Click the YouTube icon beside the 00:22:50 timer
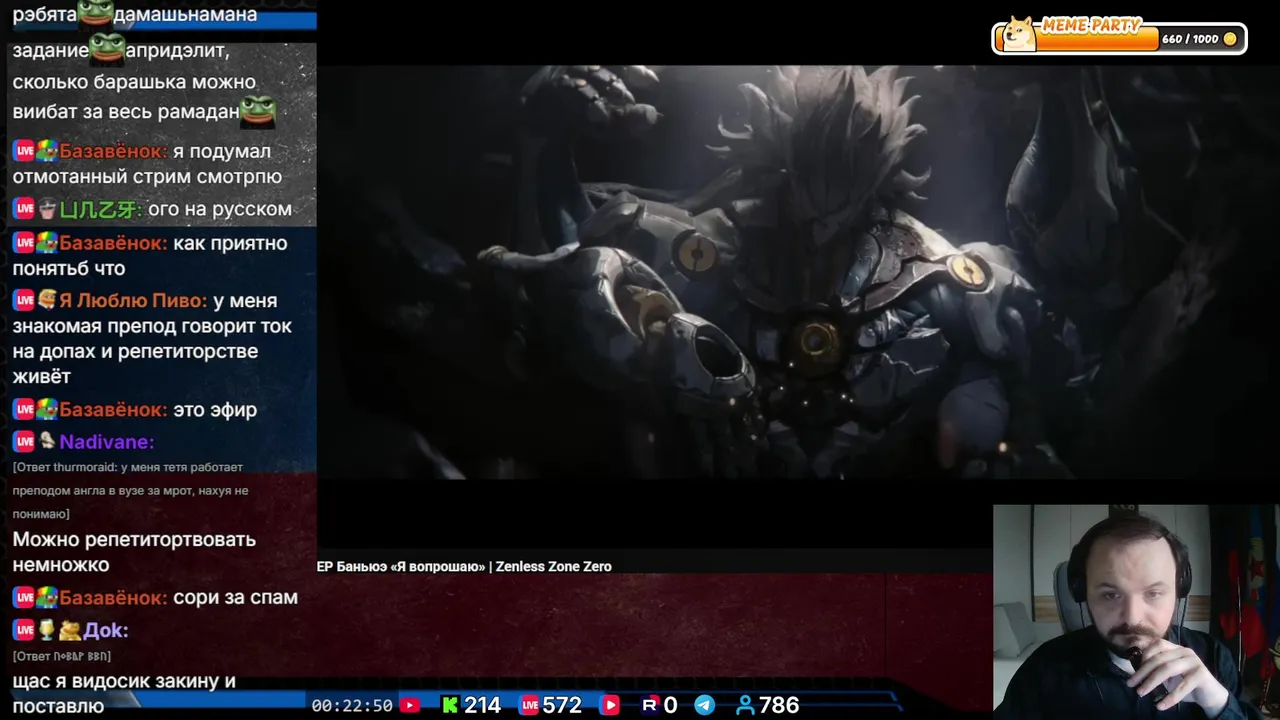The width and height of the screenshot is (1280, 720). 409,705
